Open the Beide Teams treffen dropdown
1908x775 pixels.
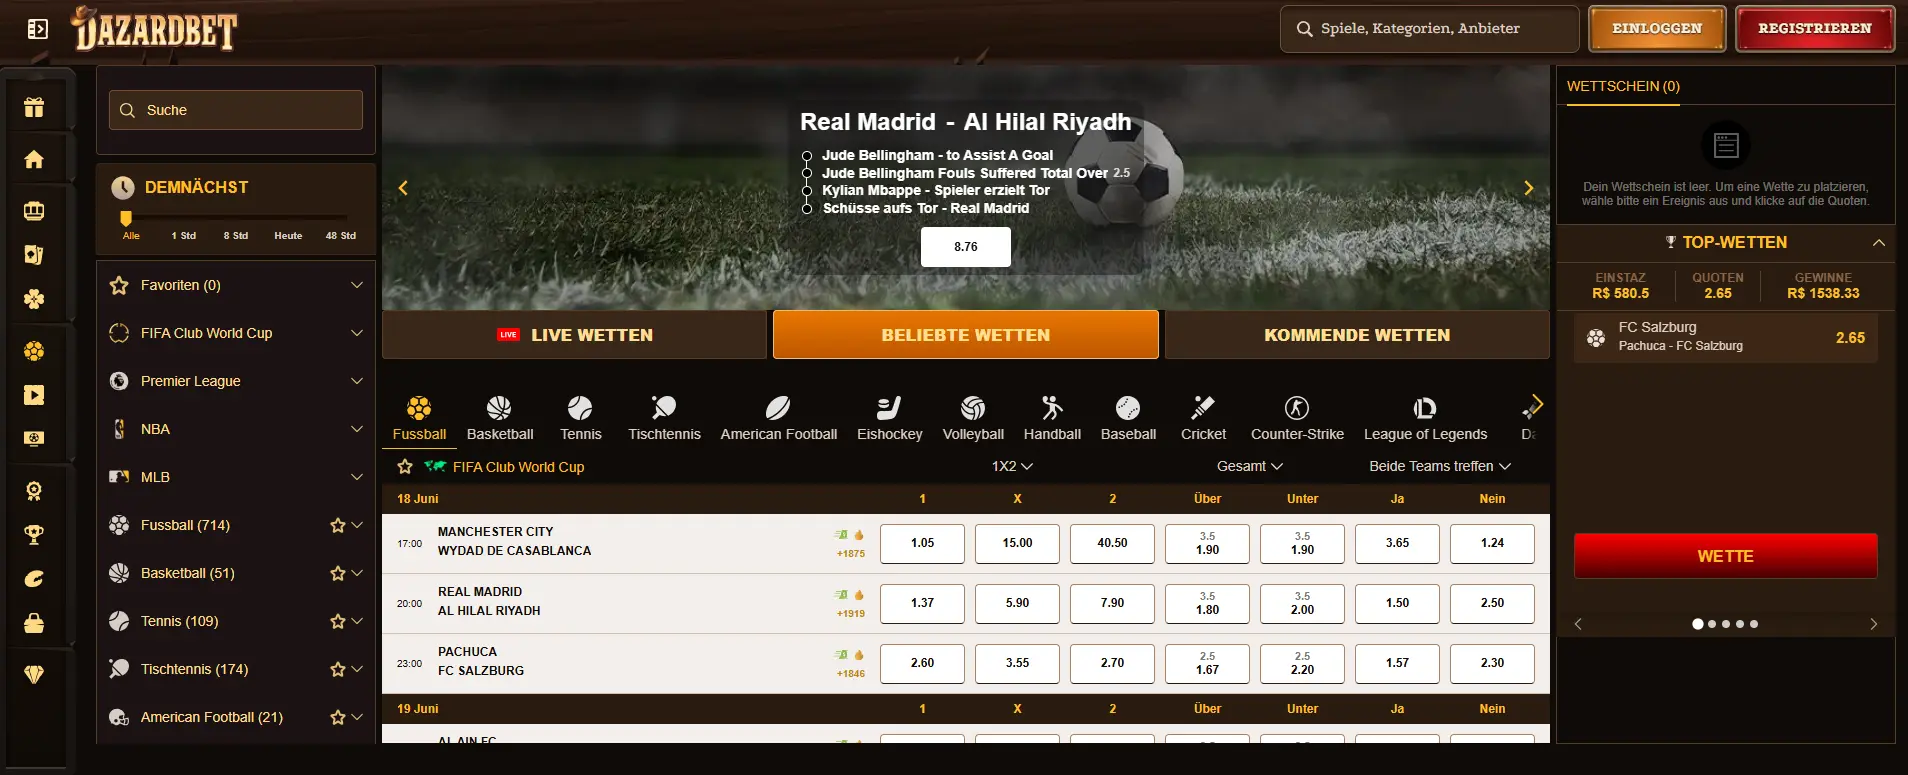1440,466
